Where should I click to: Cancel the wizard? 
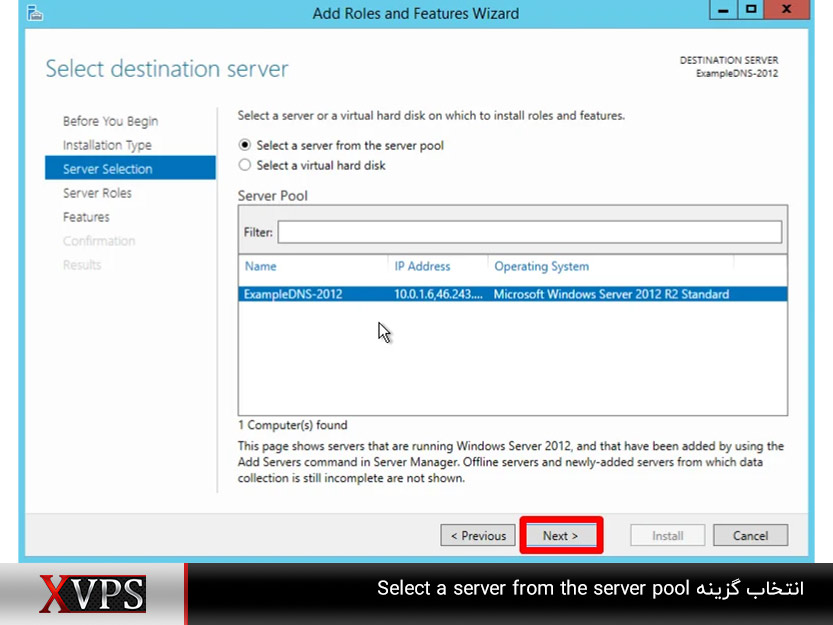coord(750,535)
